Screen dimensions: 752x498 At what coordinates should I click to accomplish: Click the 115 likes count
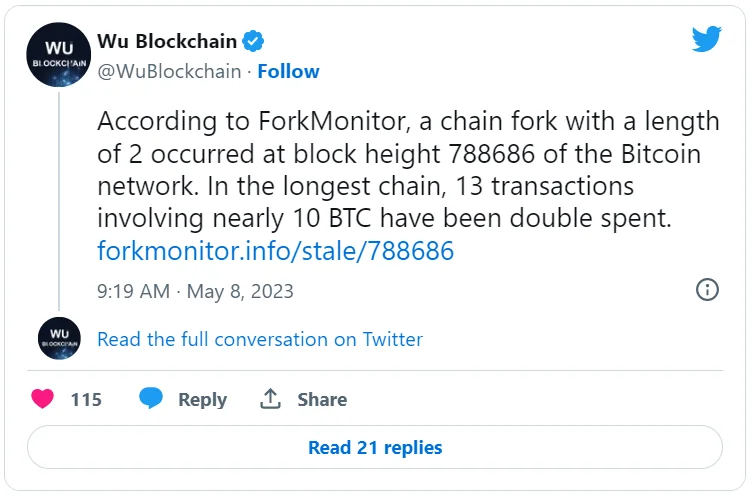86,399
